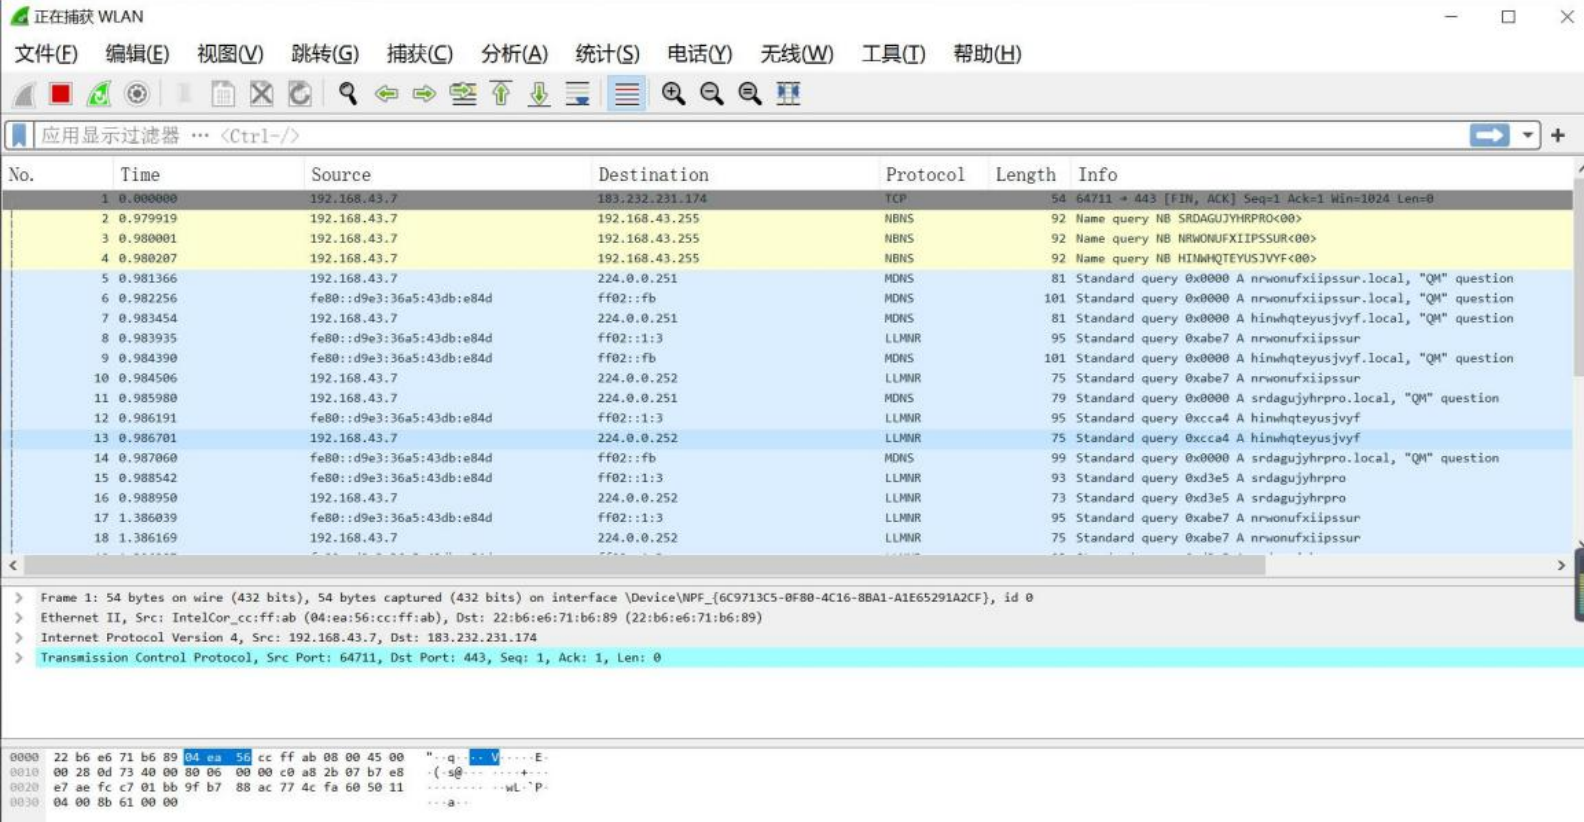Select packet 1 TCP FIN ACK row
This screenshot has width=1584, height=822.
pyautogui.click(x=787, y=199)
